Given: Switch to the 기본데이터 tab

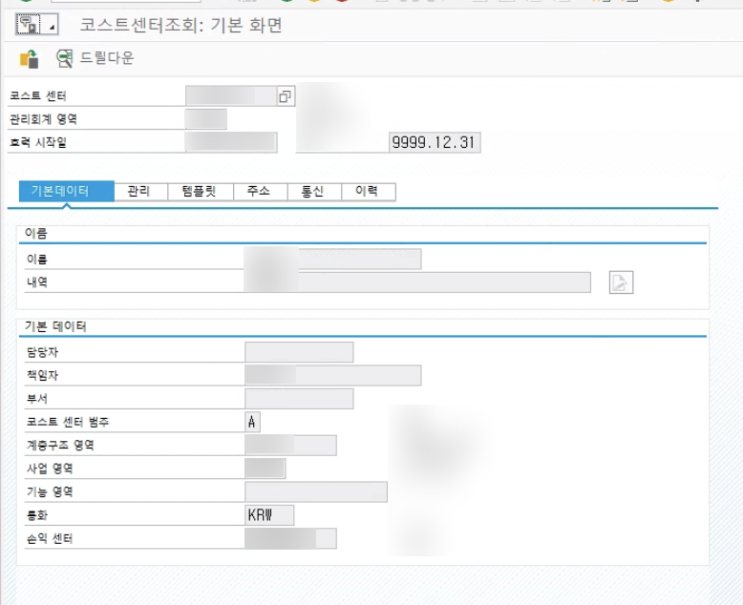Looking at the screenshot, I should [66, 191].
